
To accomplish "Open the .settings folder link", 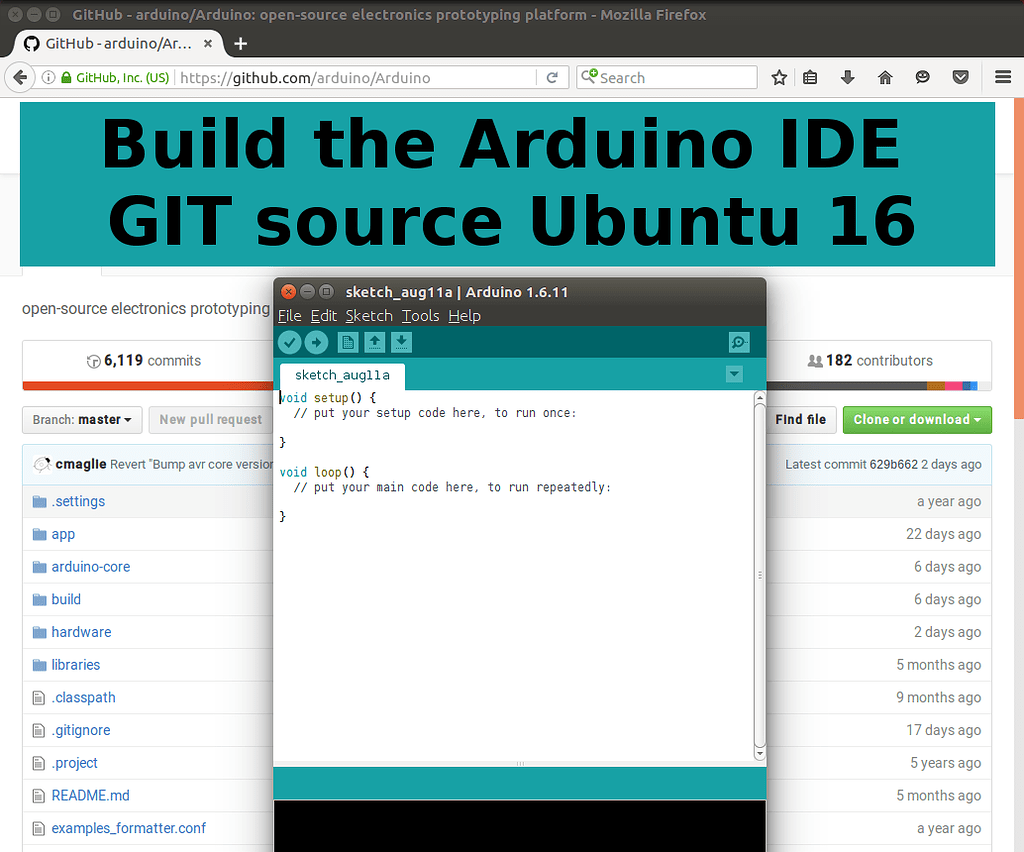I will (78, 501).
